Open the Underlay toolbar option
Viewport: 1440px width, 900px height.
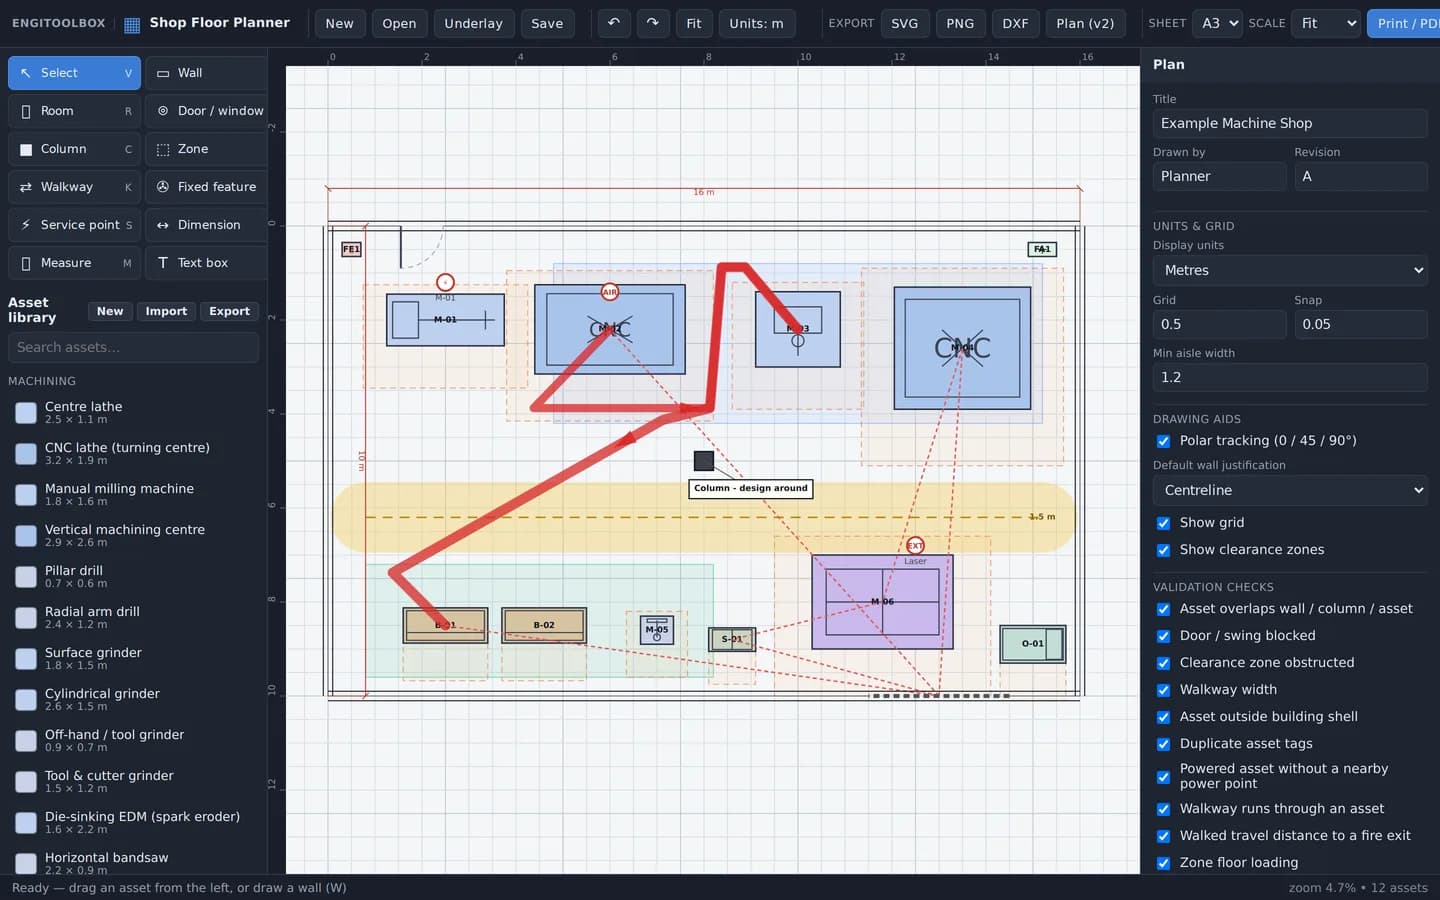(474, 23)
